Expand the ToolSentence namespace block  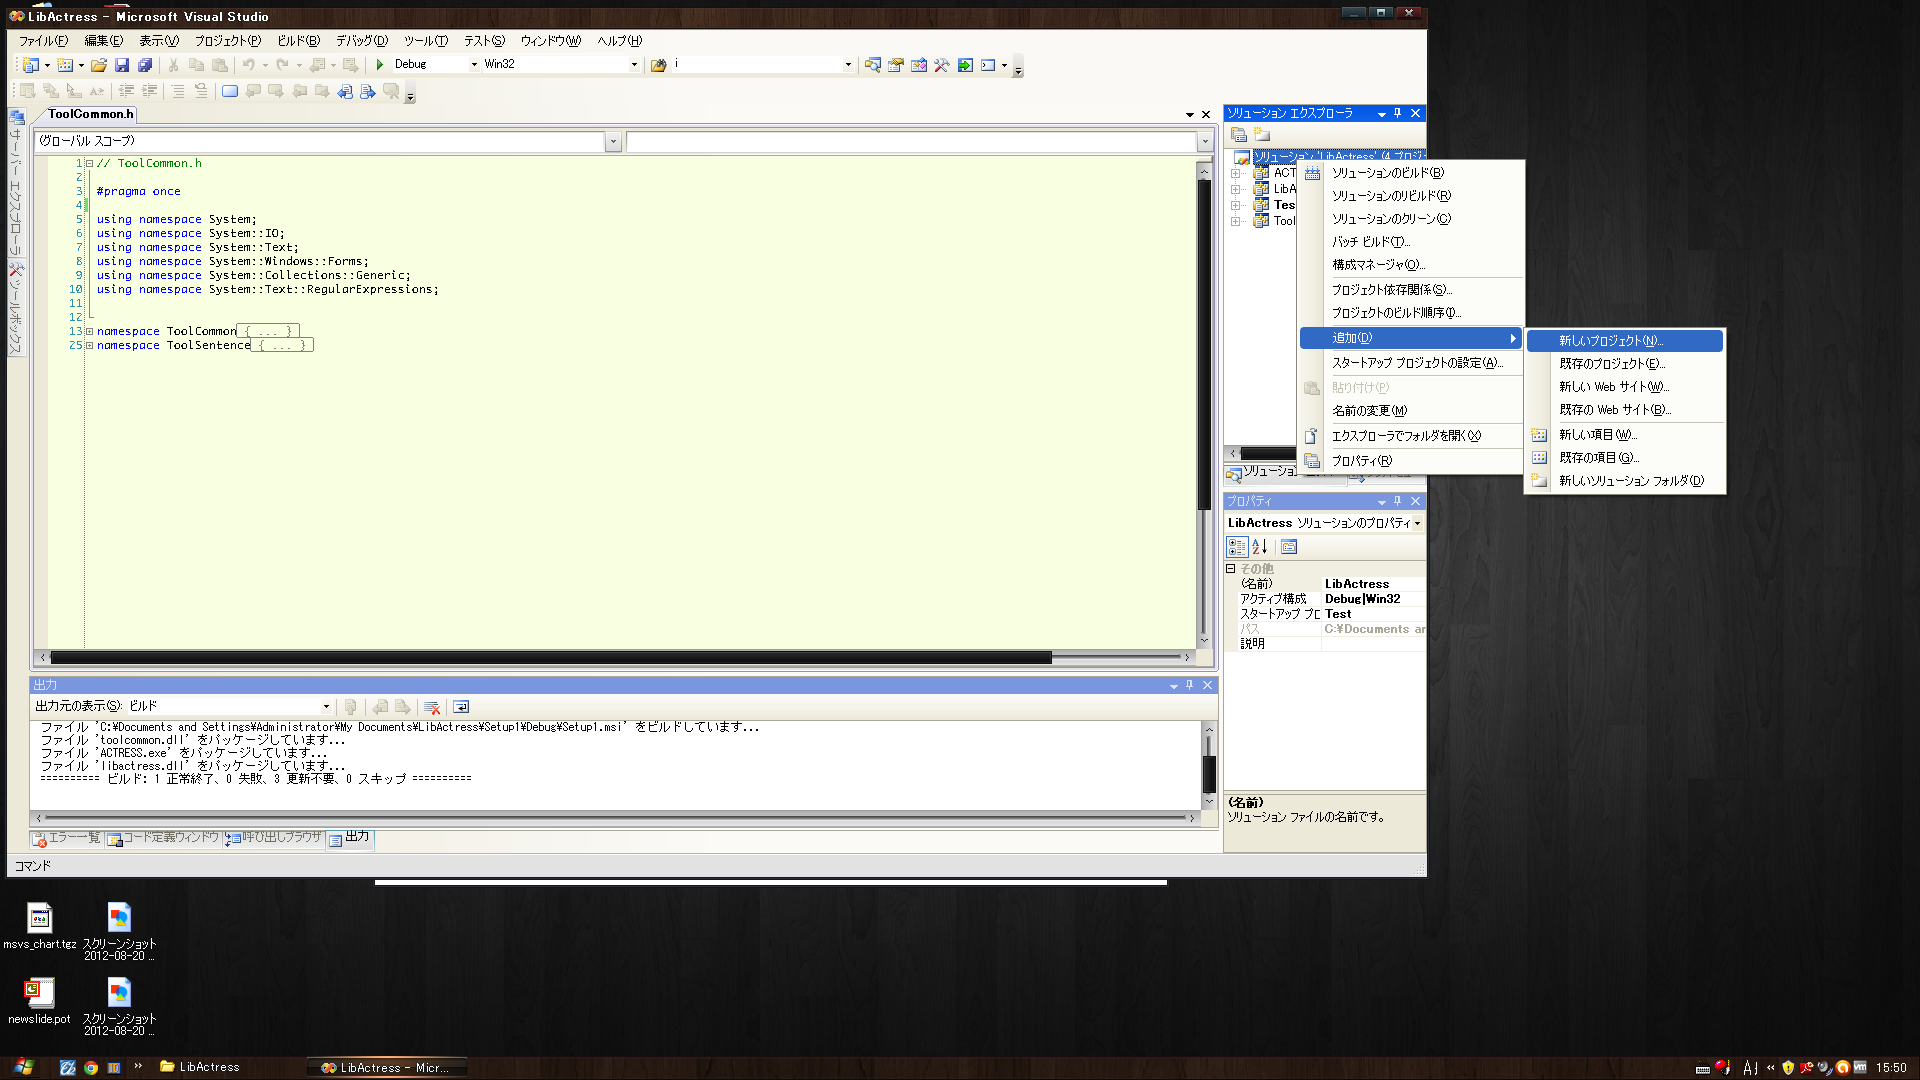click(x=89, y=345)
